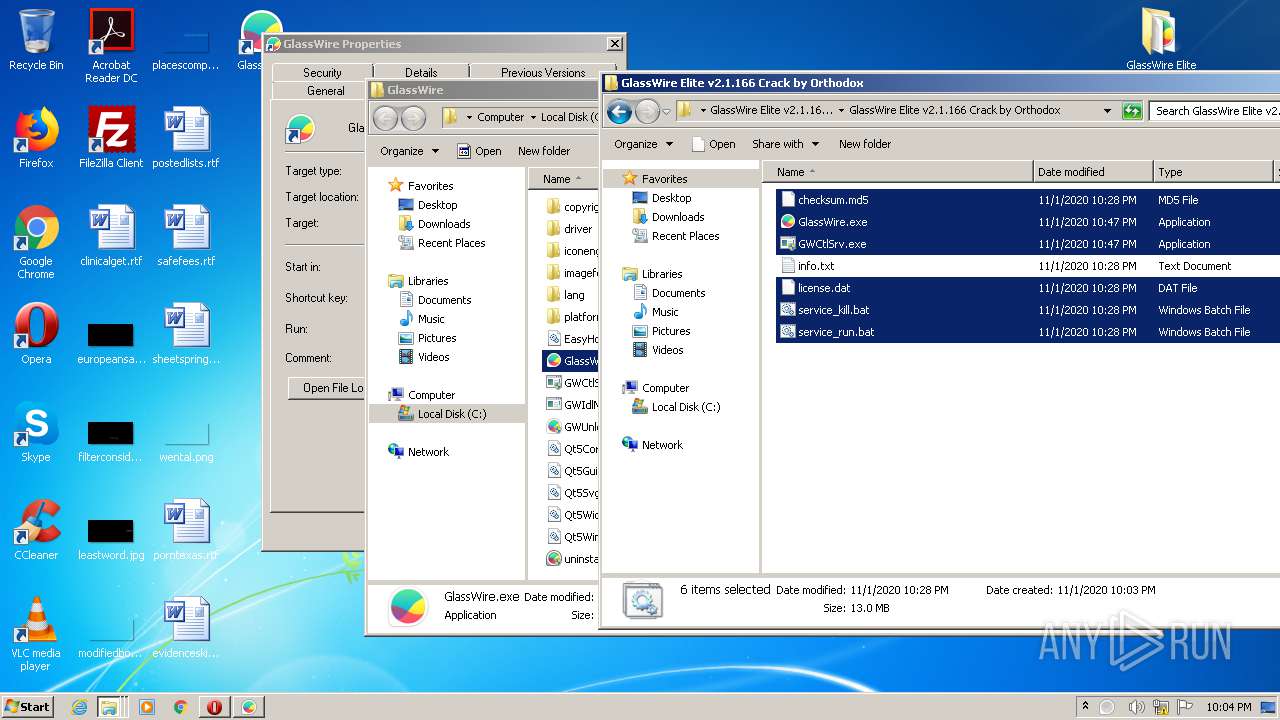The height and width of the screenshot is (720, 1280).
Task: Switch to General tab in GlassWire Properties
Action: pos(325,90)
